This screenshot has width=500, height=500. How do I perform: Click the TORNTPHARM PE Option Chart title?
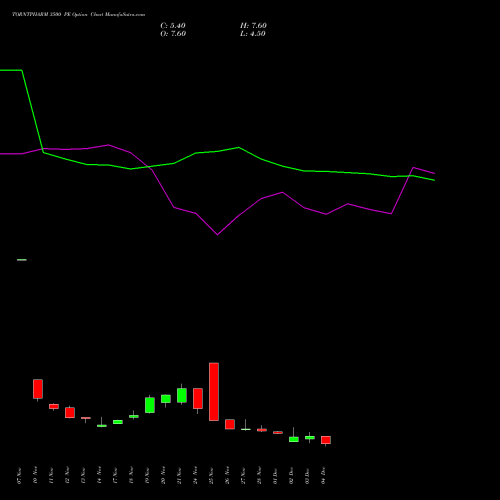coord(78,15)
